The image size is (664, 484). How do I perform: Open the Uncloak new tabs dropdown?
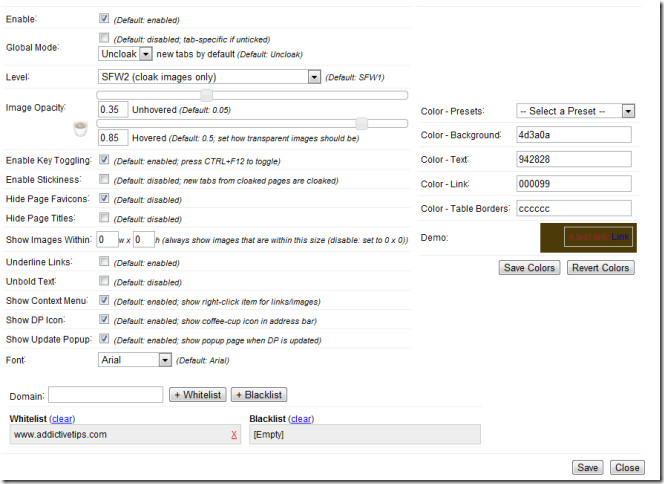pos(125,54)
